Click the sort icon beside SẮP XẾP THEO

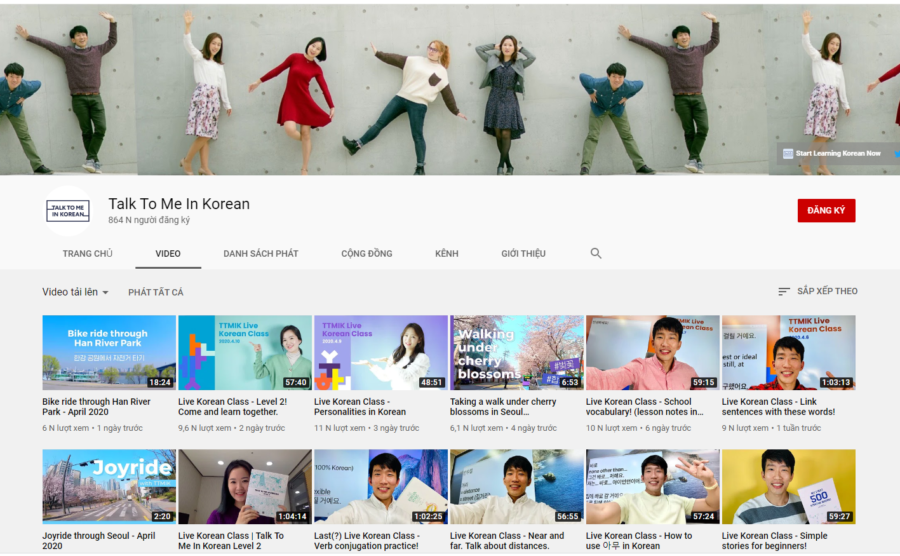[x=783, y=291]
